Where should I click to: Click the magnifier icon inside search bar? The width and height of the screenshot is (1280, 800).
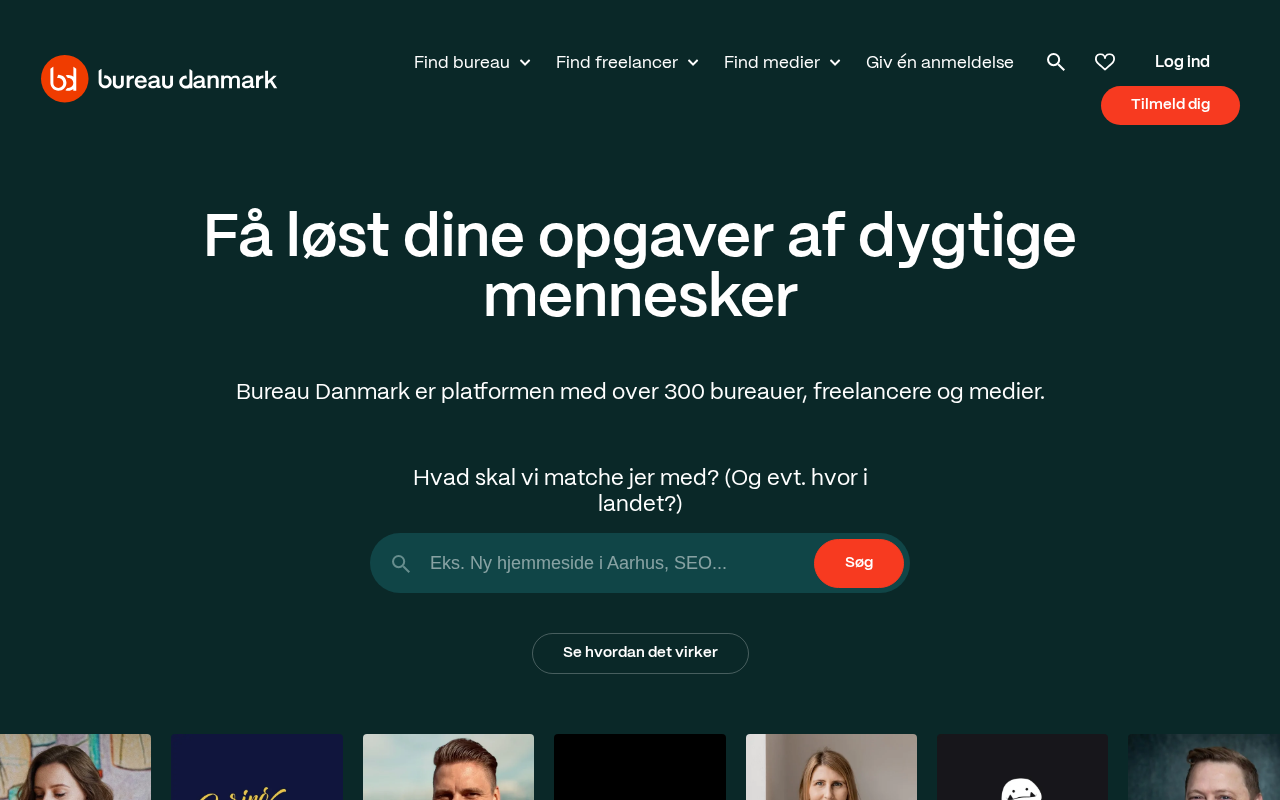click(x=401, y=564)
